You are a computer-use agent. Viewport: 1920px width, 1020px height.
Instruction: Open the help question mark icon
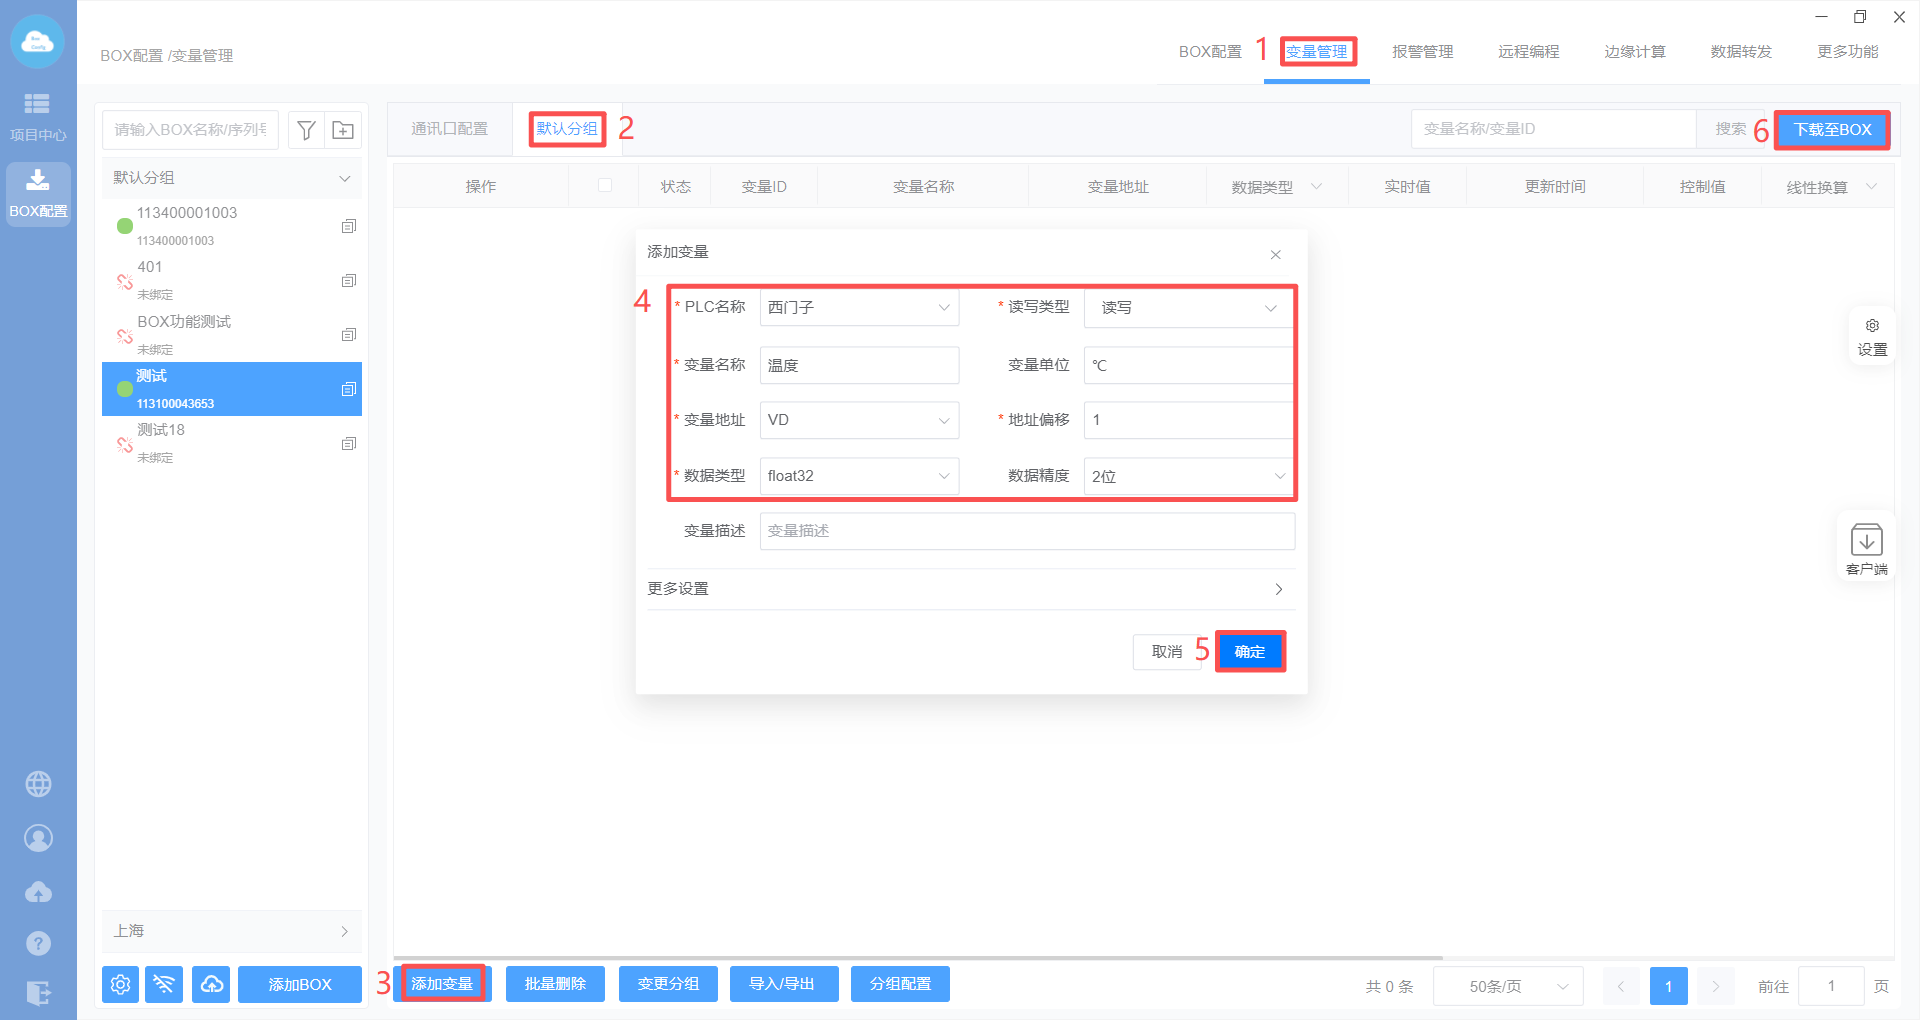(38, 942)
